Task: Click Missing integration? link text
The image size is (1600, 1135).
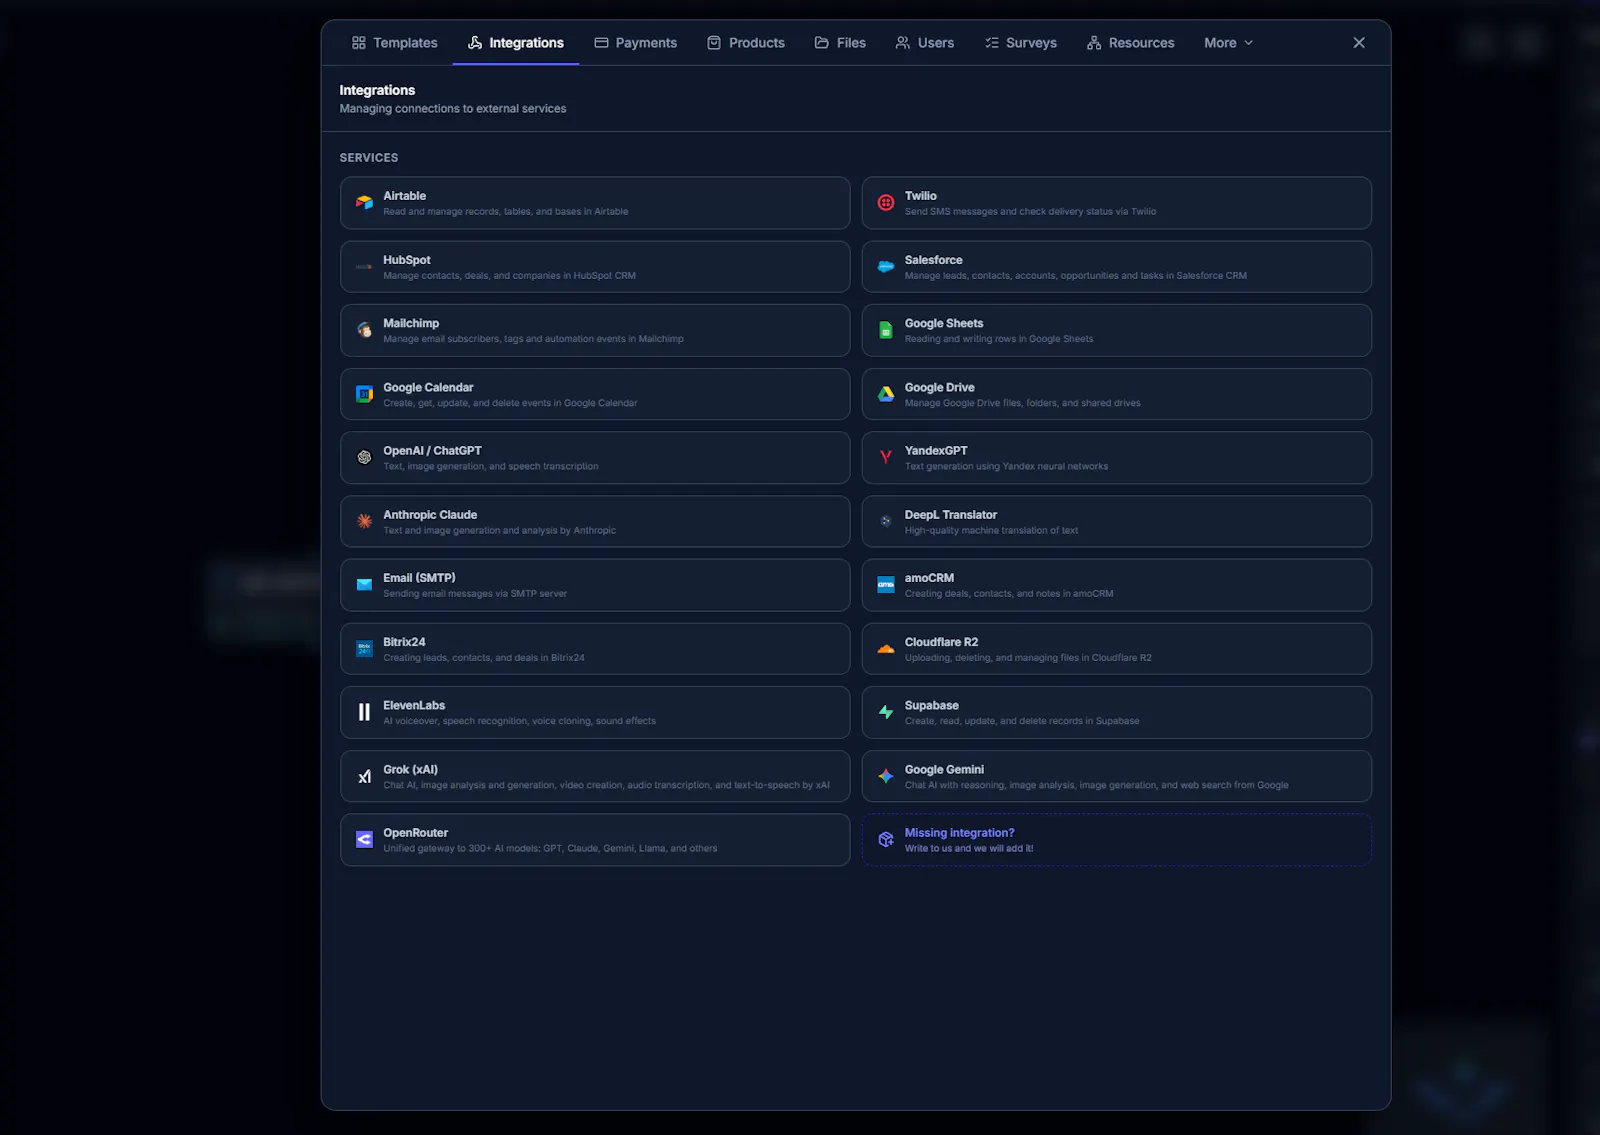Action: pos(959,833)
